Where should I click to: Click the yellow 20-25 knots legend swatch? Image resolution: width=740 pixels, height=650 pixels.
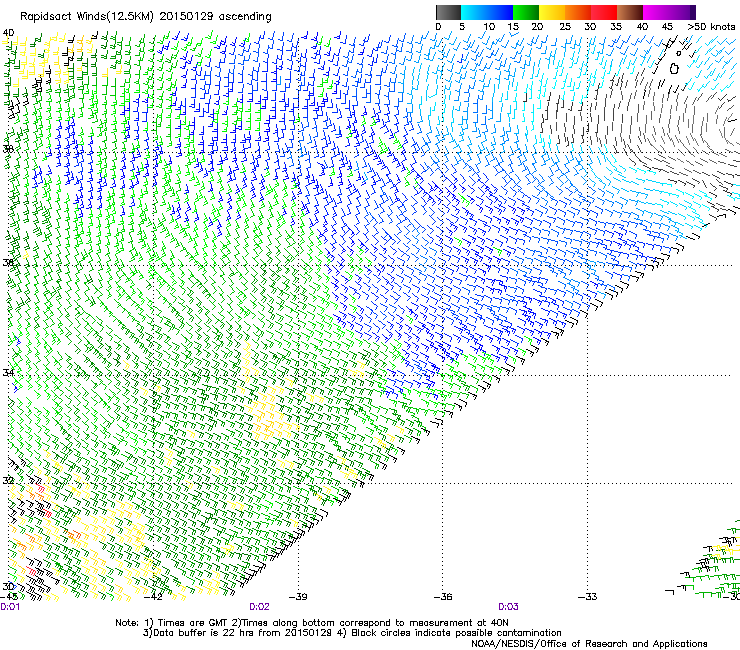(552, 12)
